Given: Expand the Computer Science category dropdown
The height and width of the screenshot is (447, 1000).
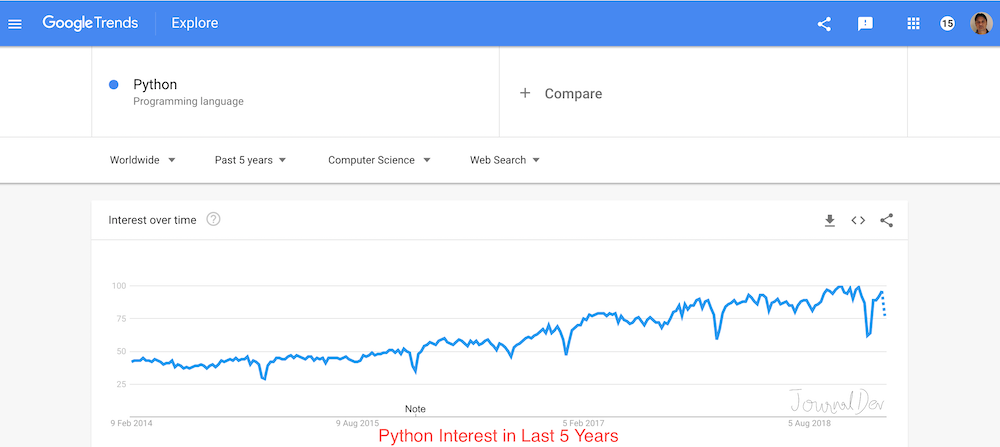Looking at the screenshot, I should pos(379,160).
